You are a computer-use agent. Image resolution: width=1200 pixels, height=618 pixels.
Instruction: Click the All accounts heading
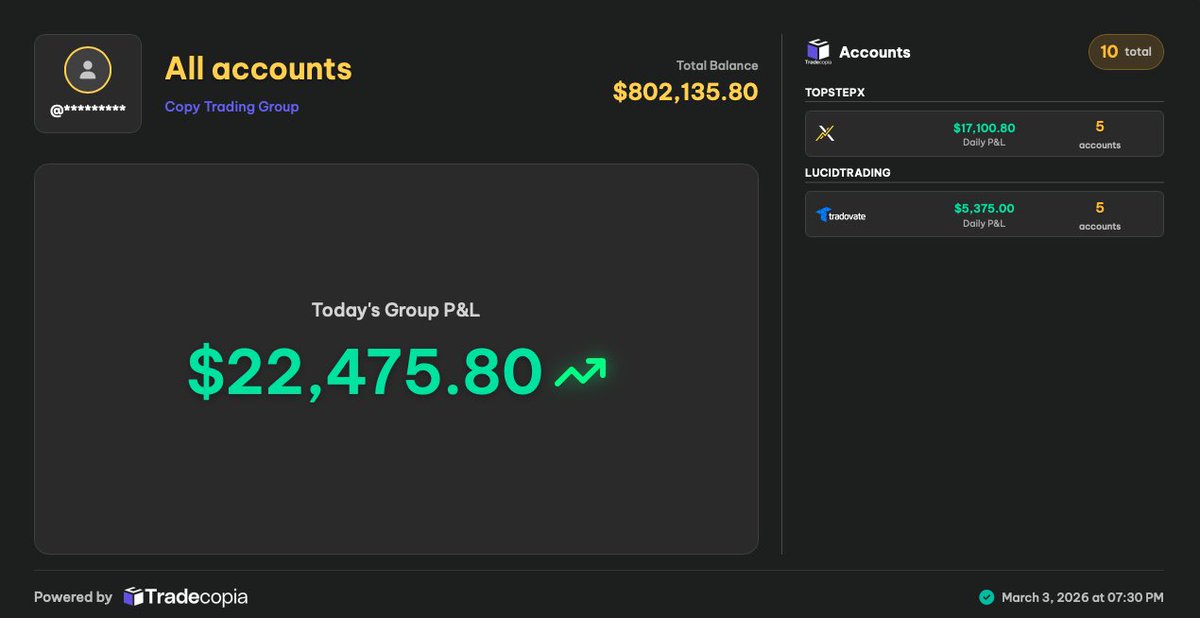pyautogui.click(x=258, y=69)
